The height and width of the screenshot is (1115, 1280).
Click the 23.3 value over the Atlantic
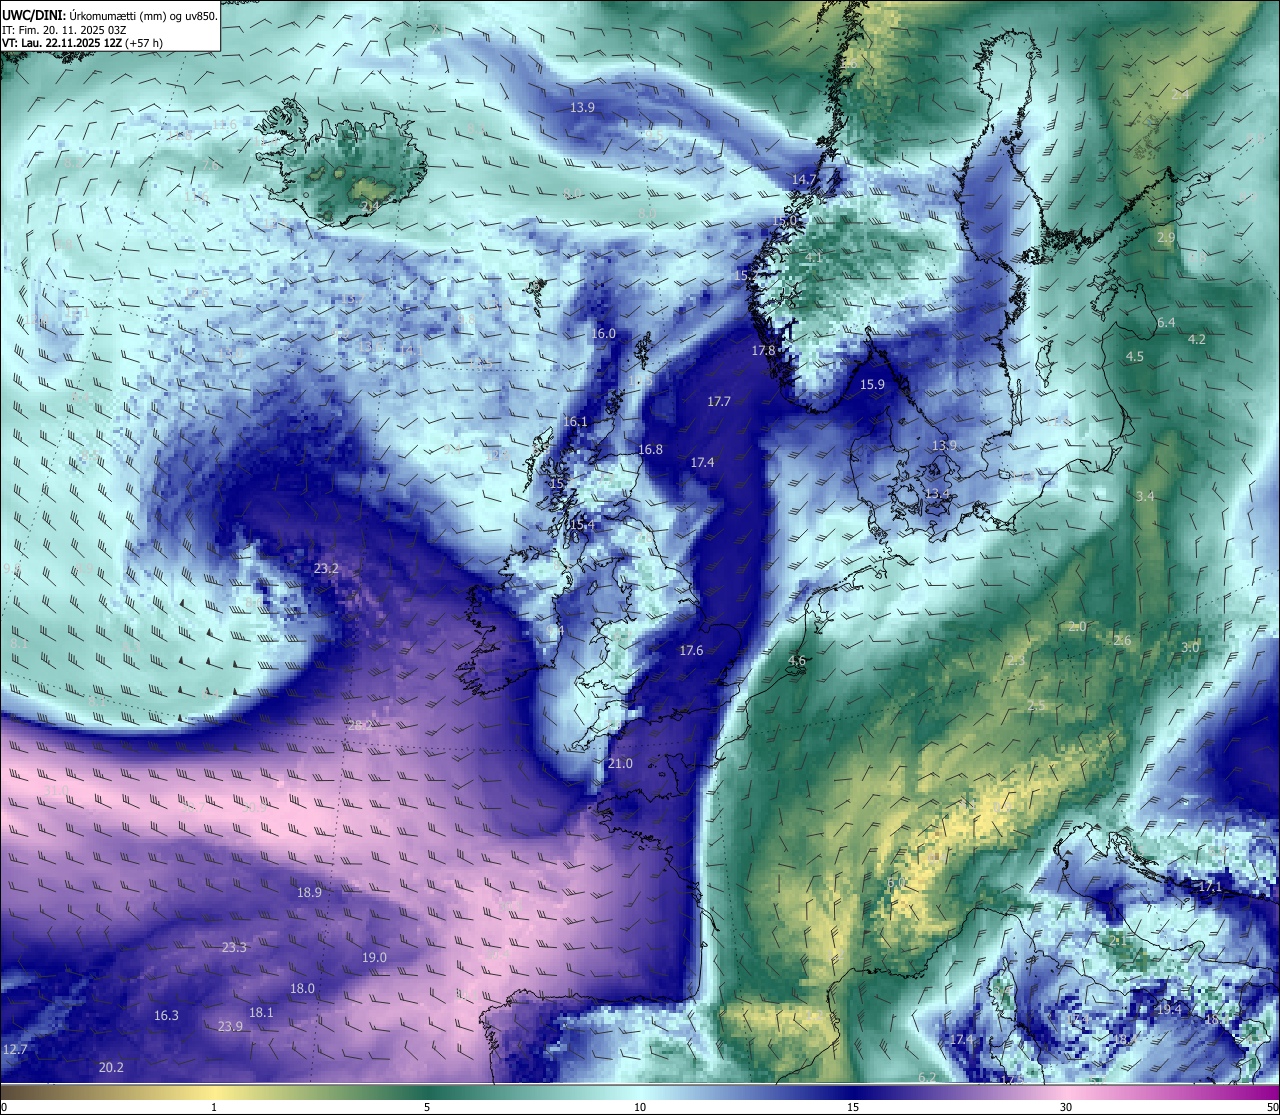[234, 948]
